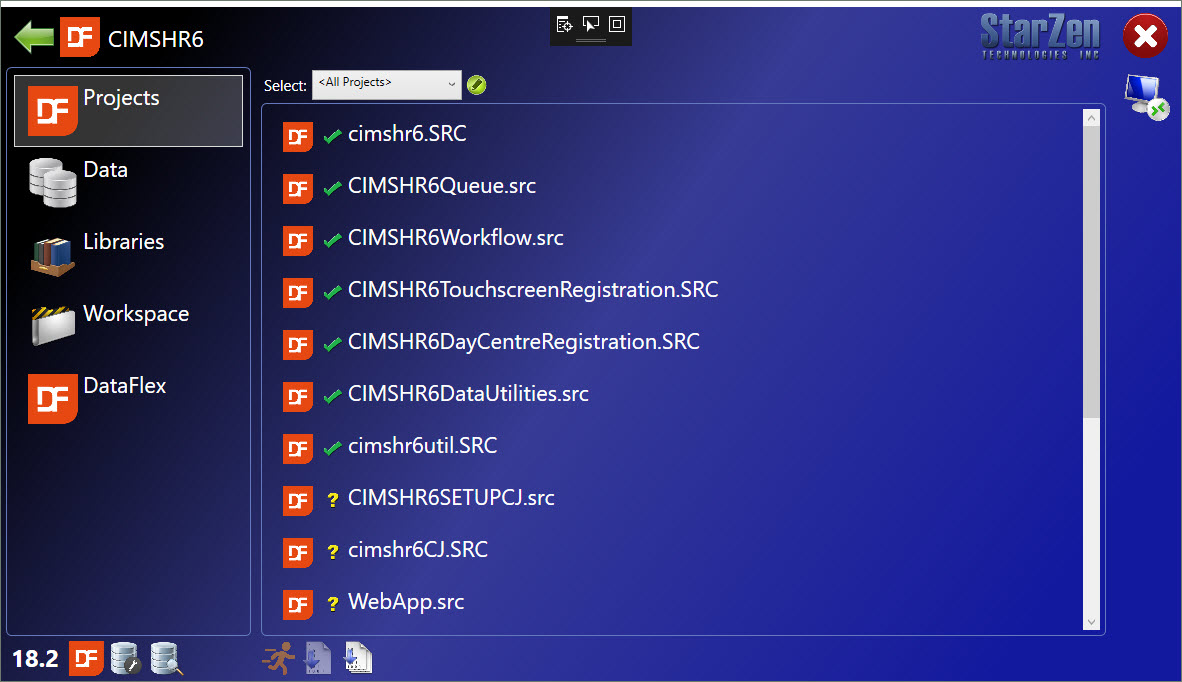Select project name WebApp.src
The image size is (1182, 682).
(x=406, y=602)
